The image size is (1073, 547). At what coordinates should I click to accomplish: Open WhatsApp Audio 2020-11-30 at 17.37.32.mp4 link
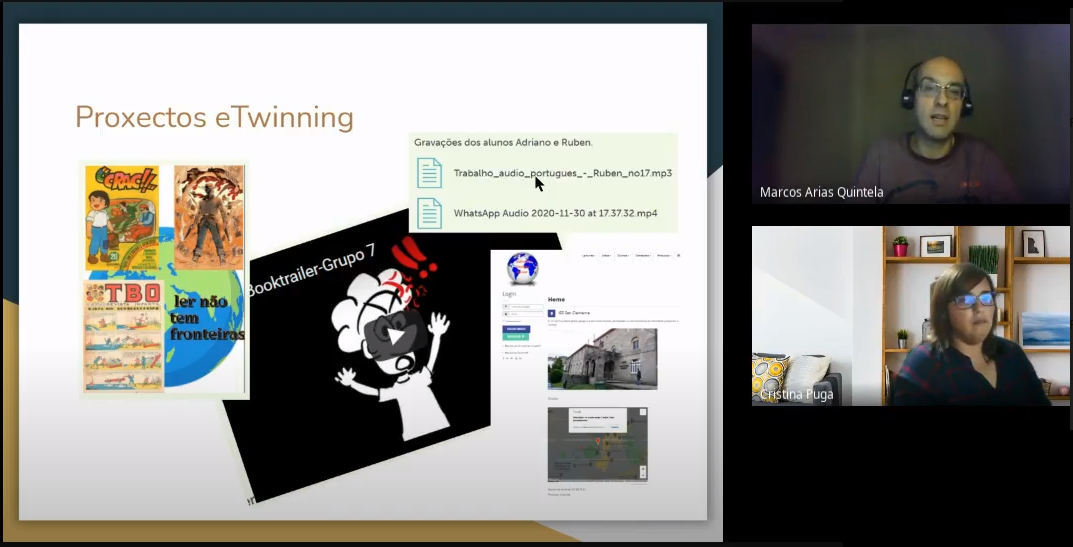pos(555,213)
